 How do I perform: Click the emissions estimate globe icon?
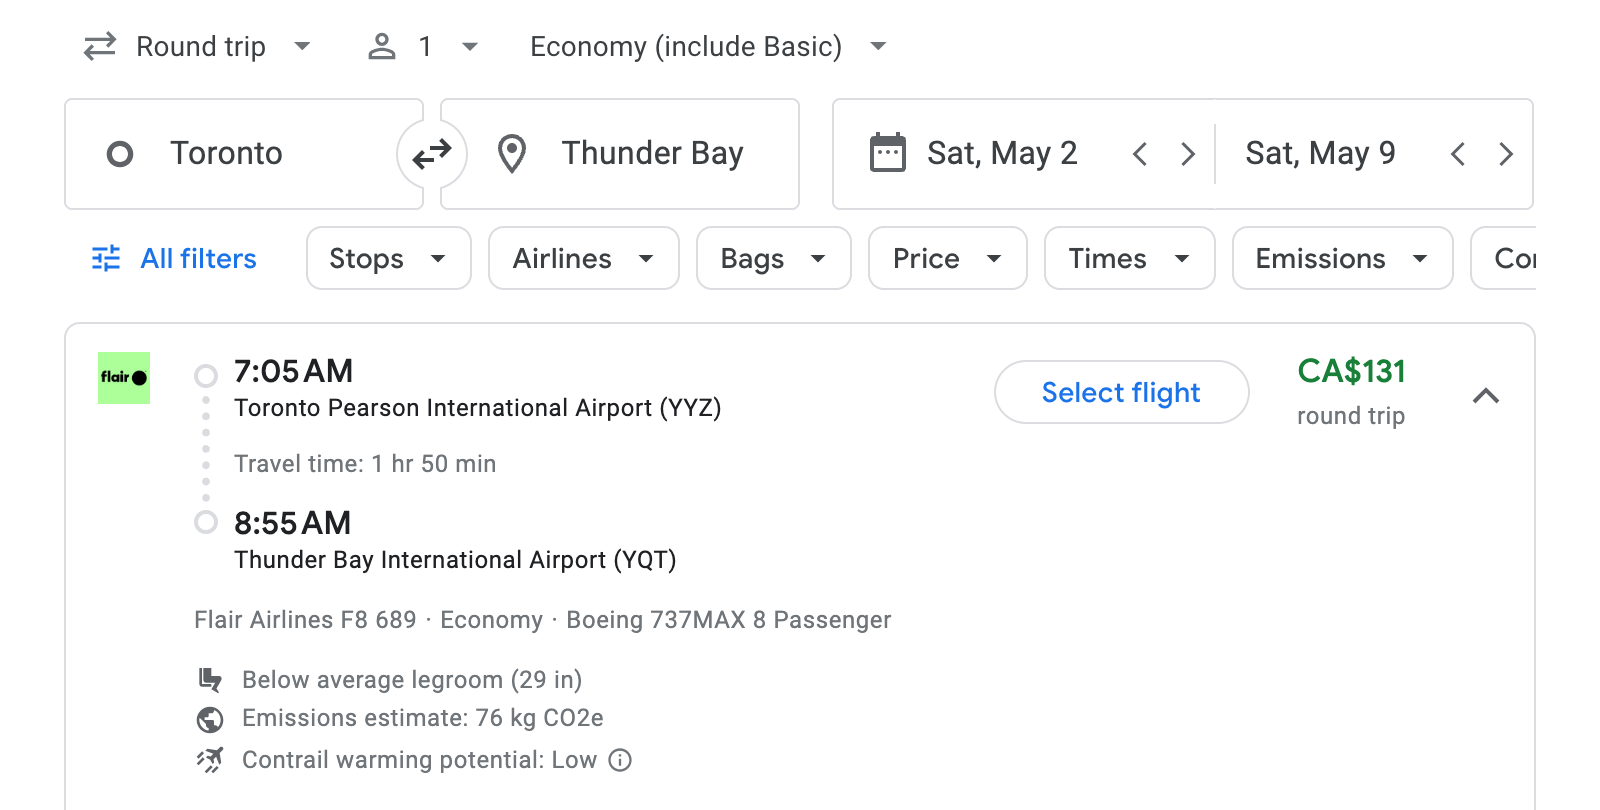[210, 718]
